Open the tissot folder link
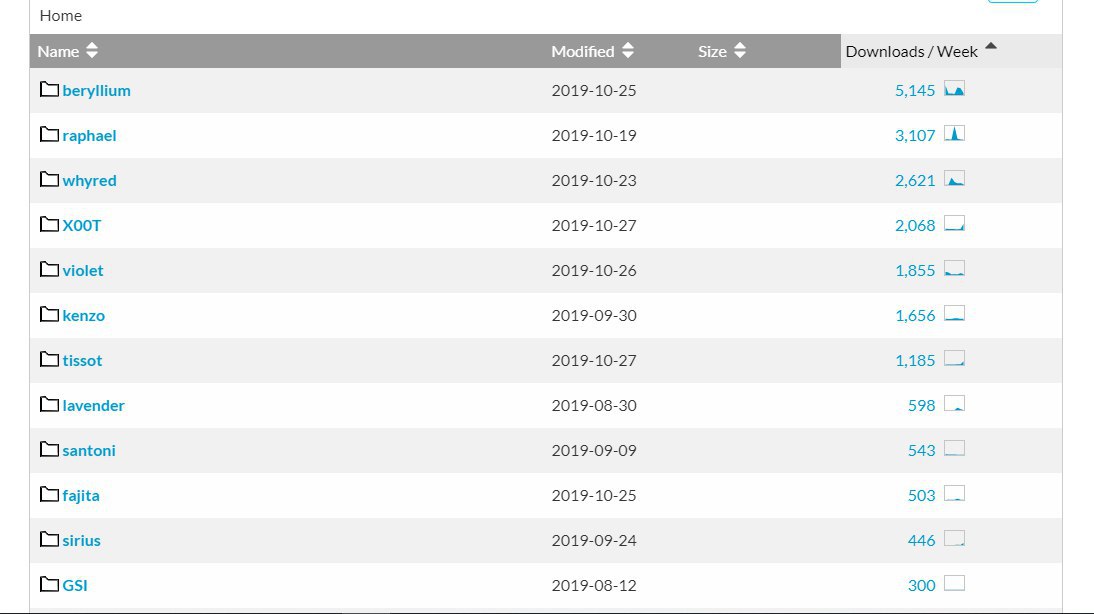The width and height of the screenshot is (1094, 614). pyautogui.click(x=82, y=361)
